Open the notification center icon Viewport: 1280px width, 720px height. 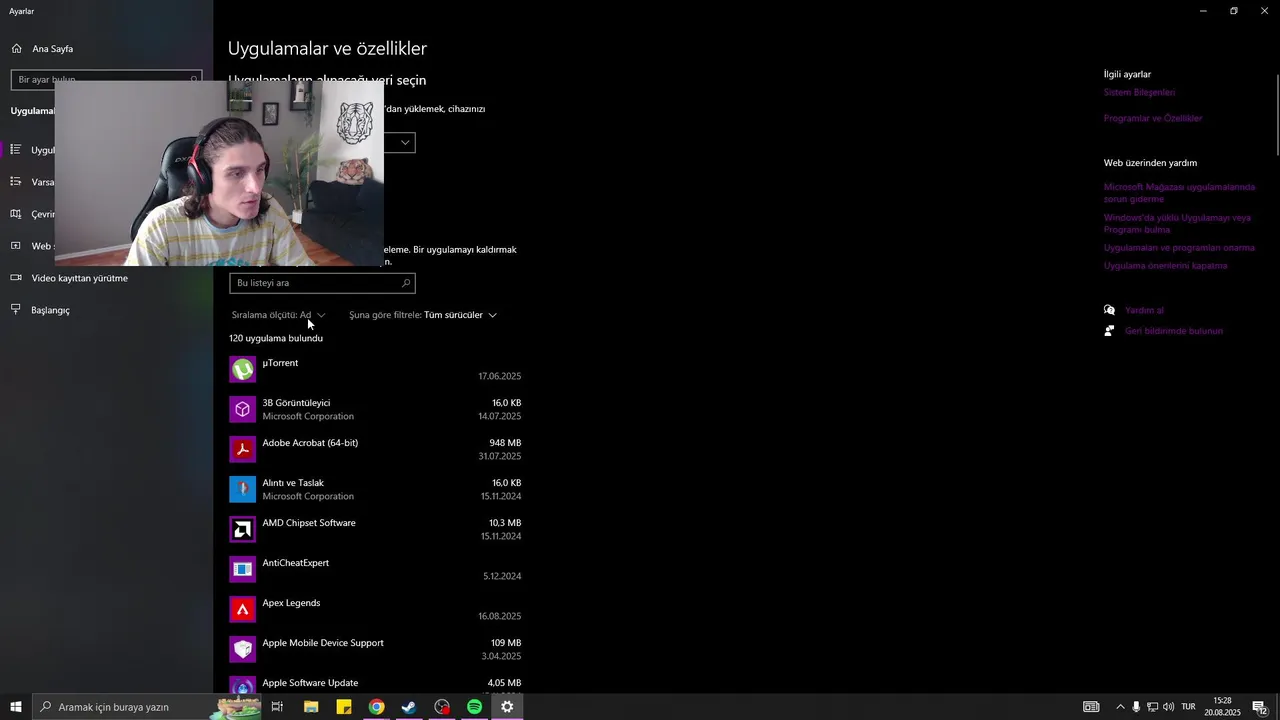(x=1261, y=707)
